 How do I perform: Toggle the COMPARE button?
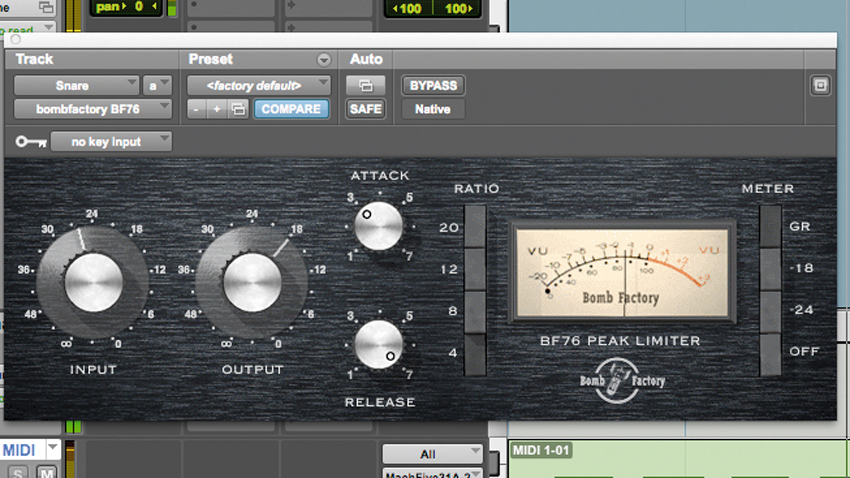coord(291,109)
